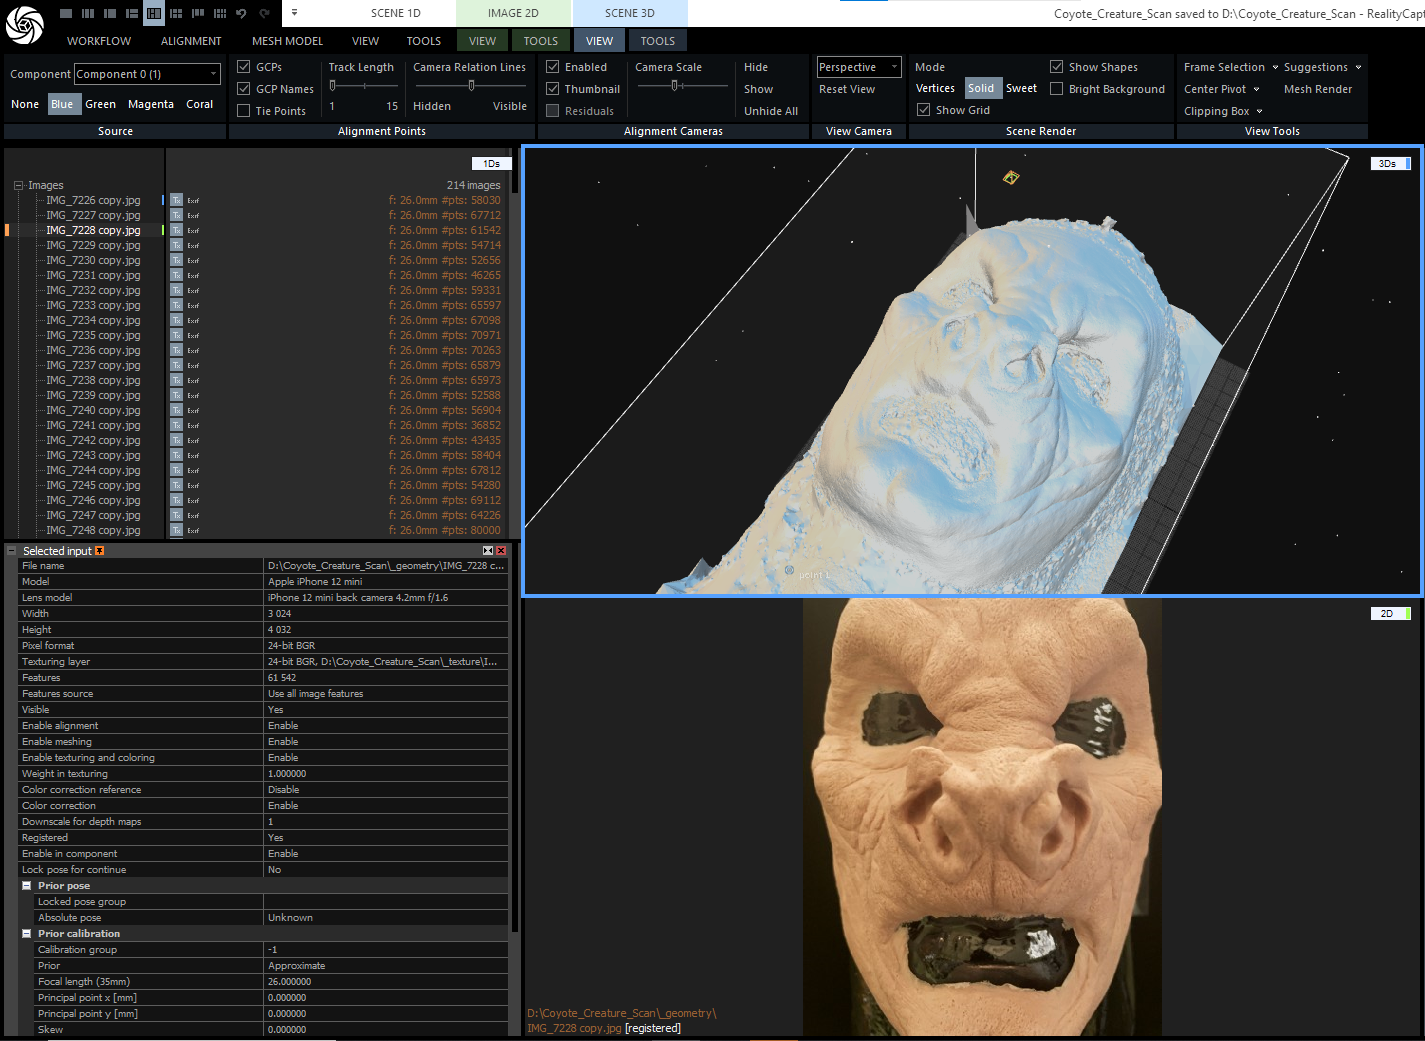
Task: Collapse the Prior pose section
Action: (26, 886)
